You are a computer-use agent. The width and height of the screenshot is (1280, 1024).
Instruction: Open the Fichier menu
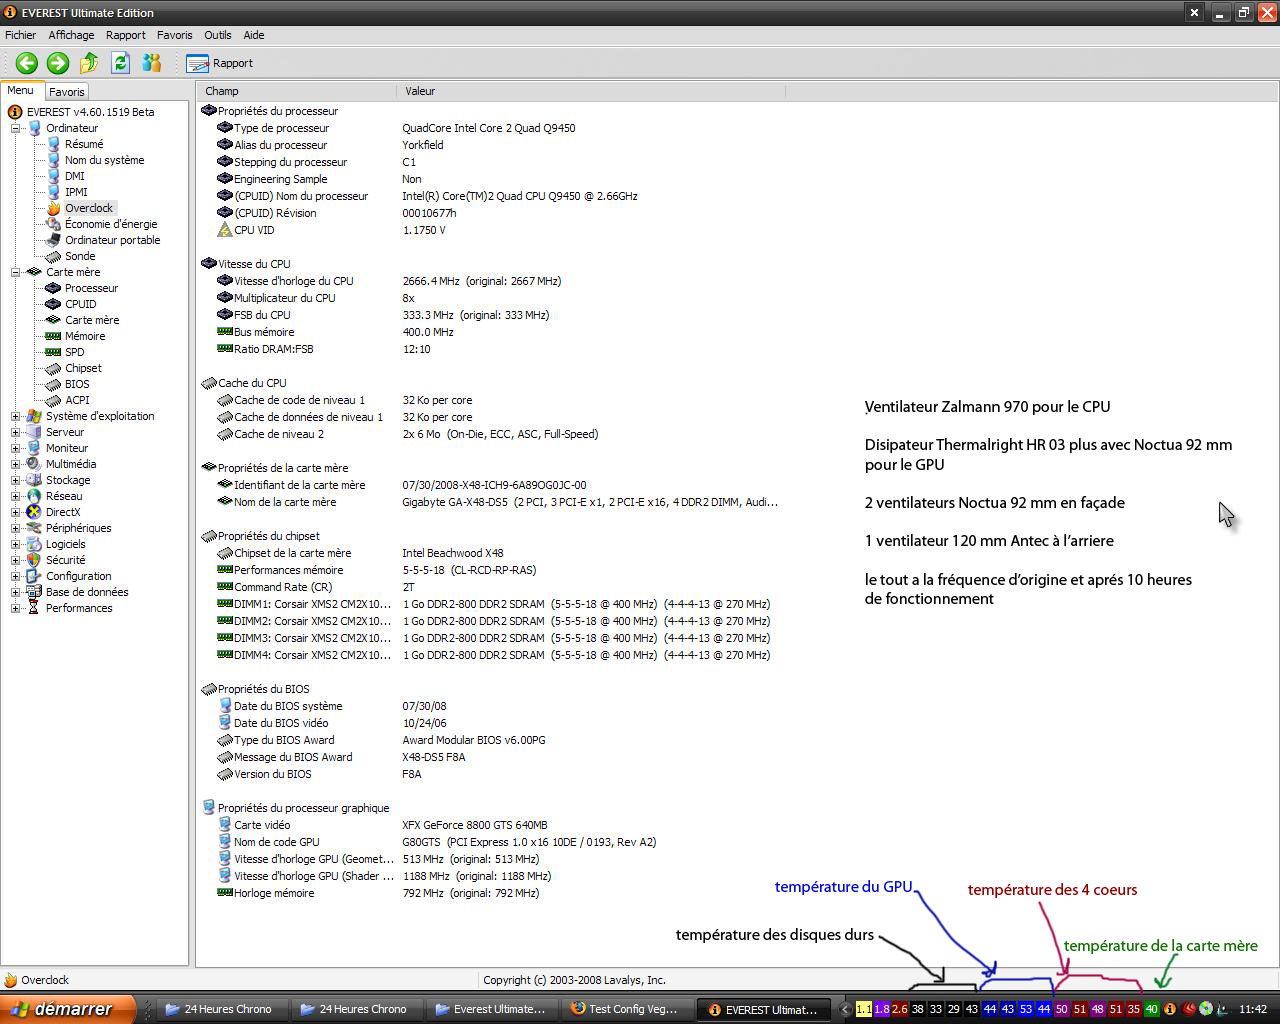[21, 35]
